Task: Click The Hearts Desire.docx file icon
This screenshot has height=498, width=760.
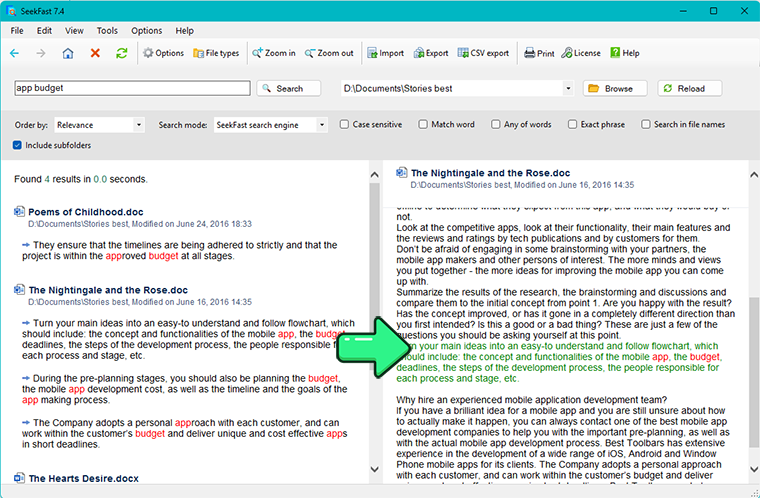Action: pyautogui.click(x=19, y=478)
